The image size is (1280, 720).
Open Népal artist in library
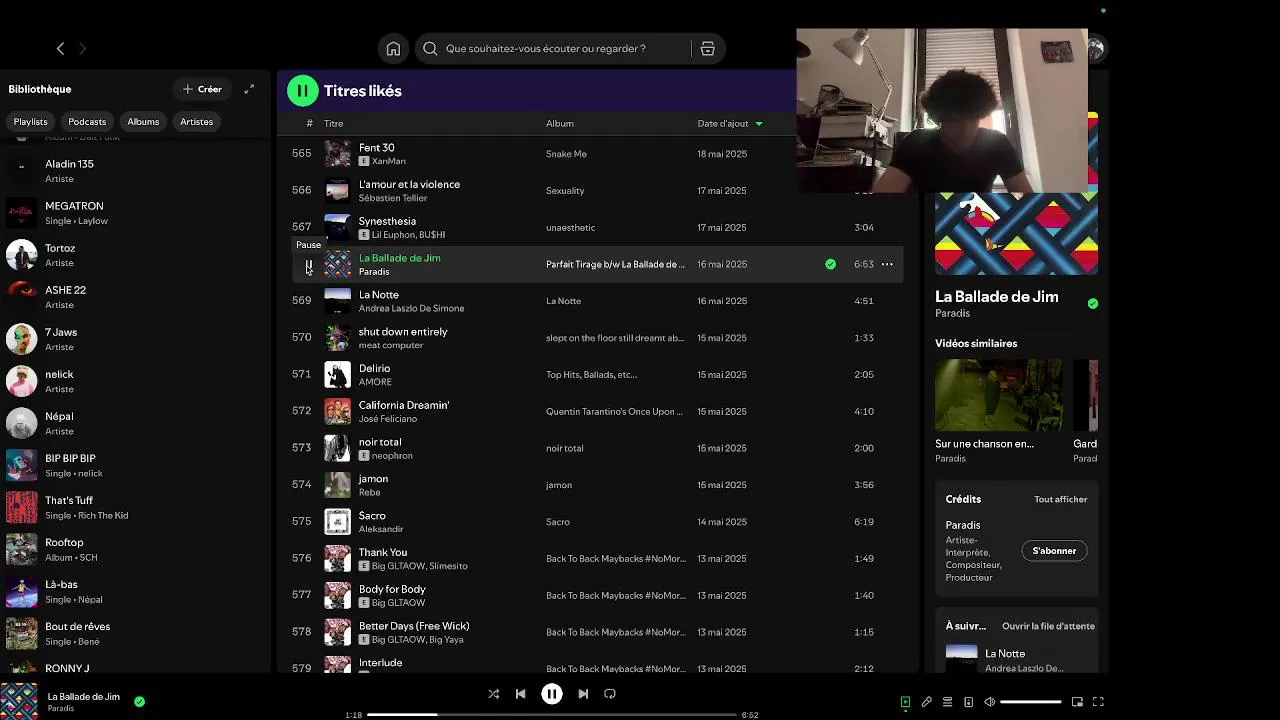pos(135,423)
